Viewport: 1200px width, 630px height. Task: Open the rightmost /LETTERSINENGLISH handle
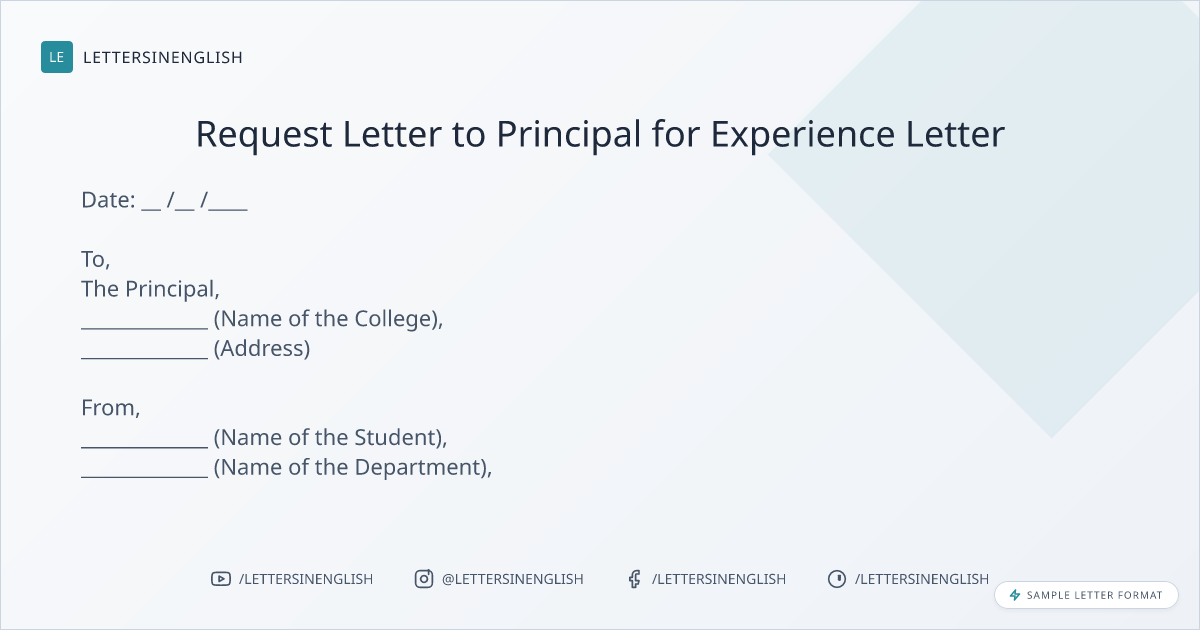pos(921,579)
